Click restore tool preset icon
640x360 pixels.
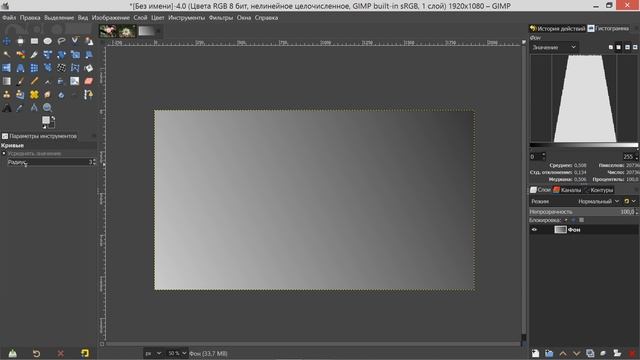(x=36, y=353)
